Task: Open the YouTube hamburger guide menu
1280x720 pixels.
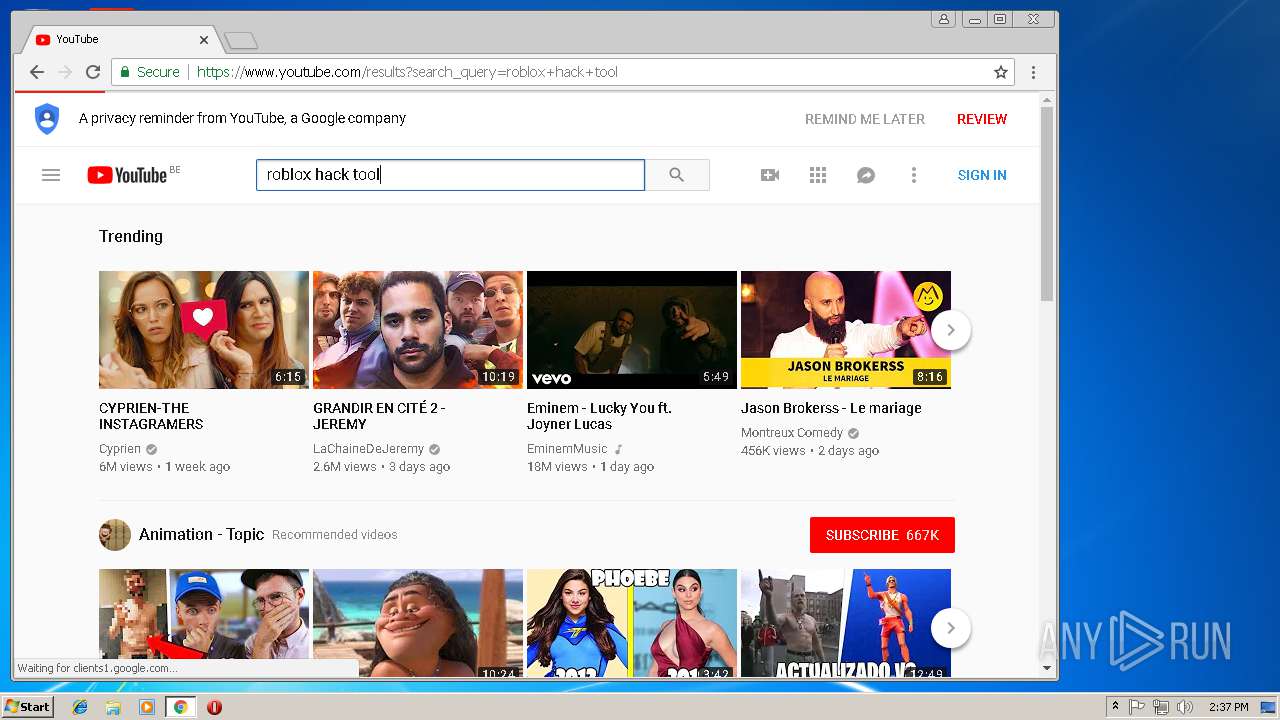Action: (x=51, y=175)
